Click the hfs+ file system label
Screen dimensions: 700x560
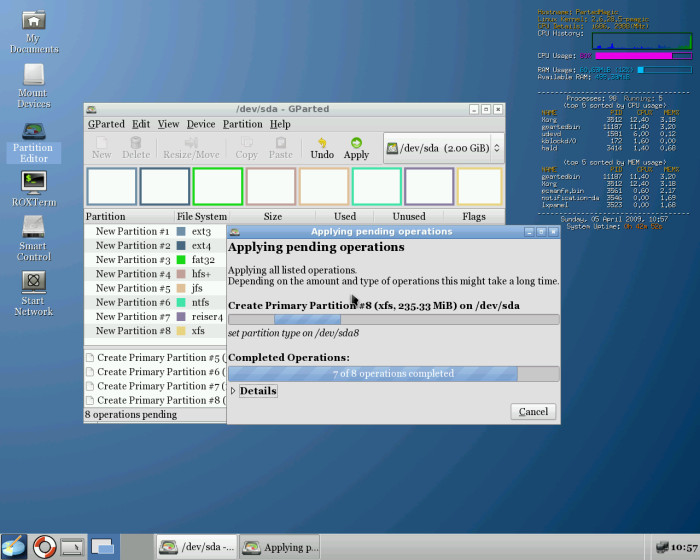tap(201, 274)
